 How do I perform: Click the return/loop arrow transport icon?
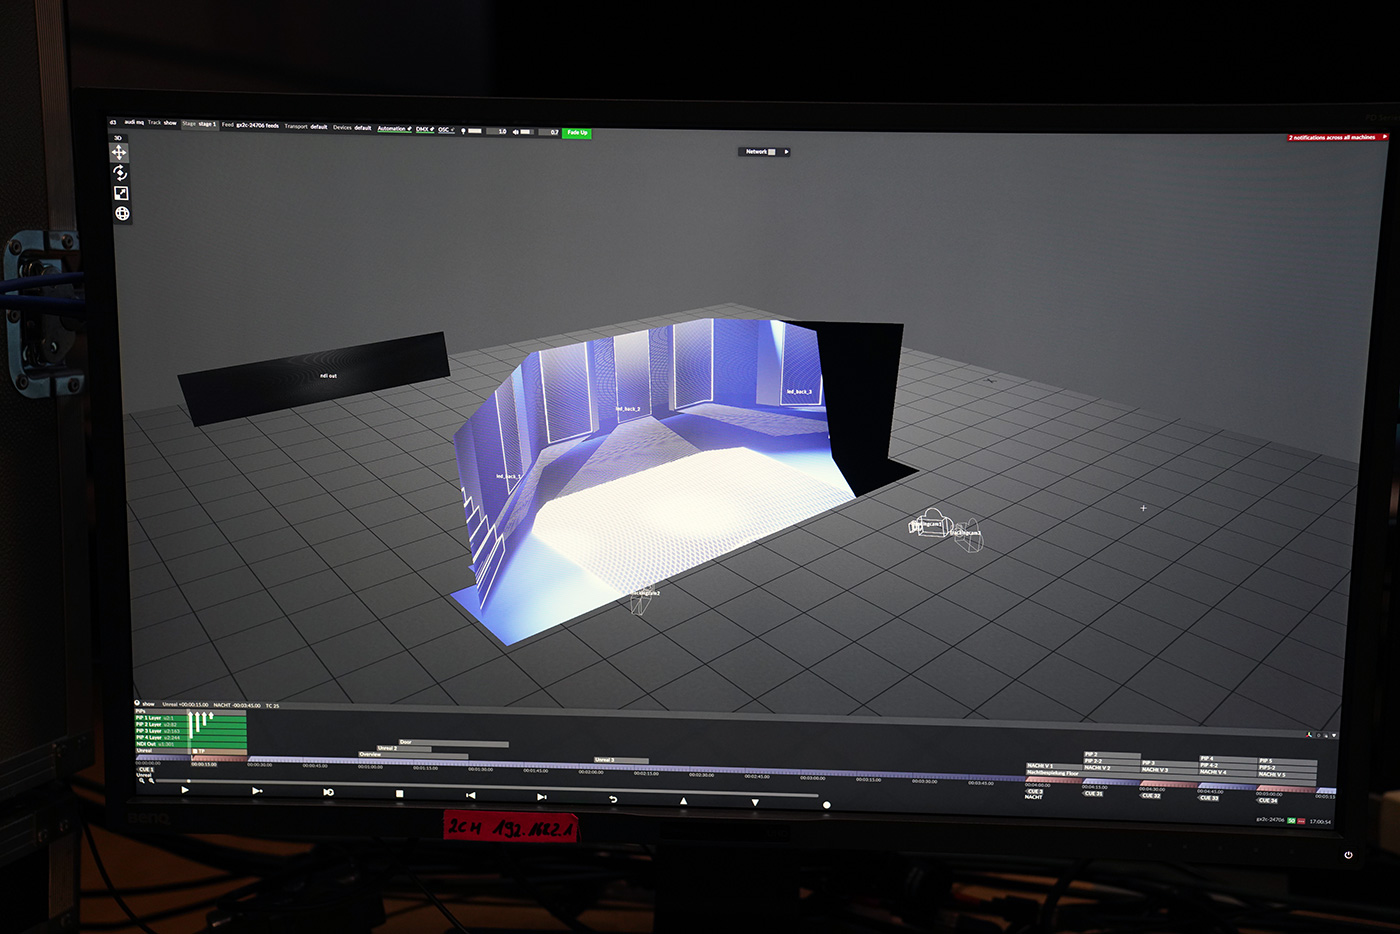tap(613, 799)
